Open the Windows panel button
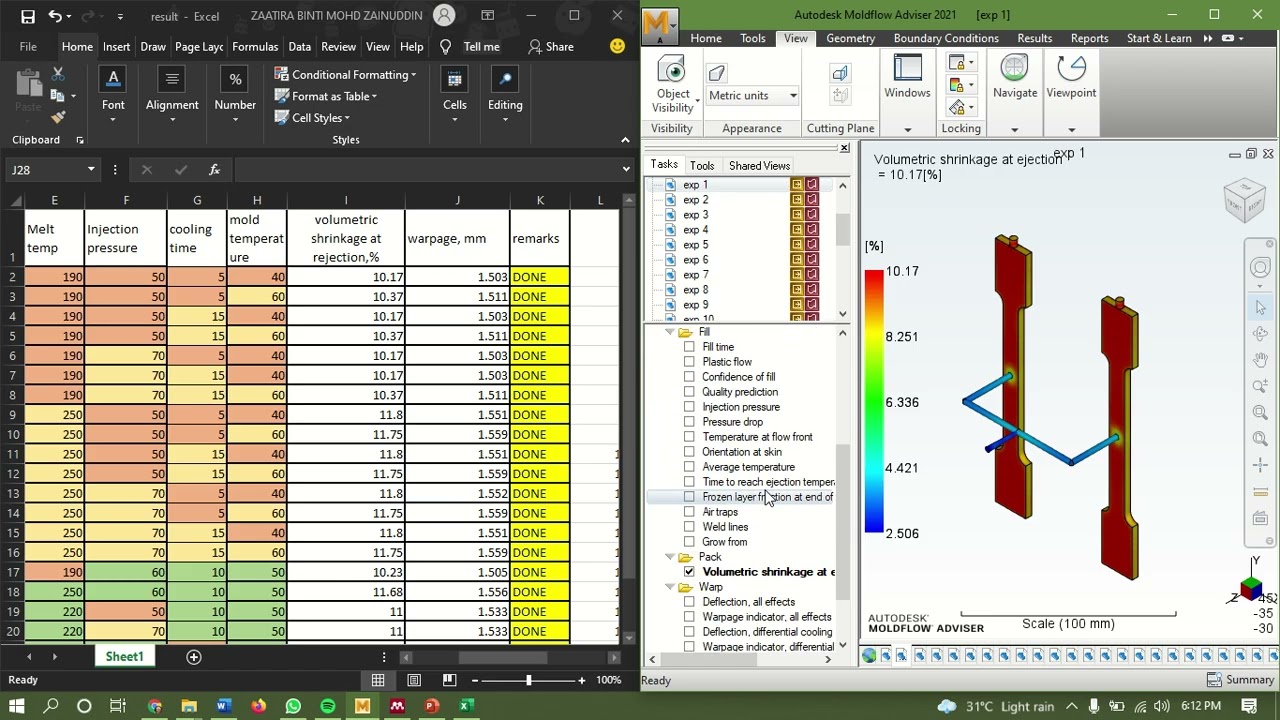 [x=907, y=78]
